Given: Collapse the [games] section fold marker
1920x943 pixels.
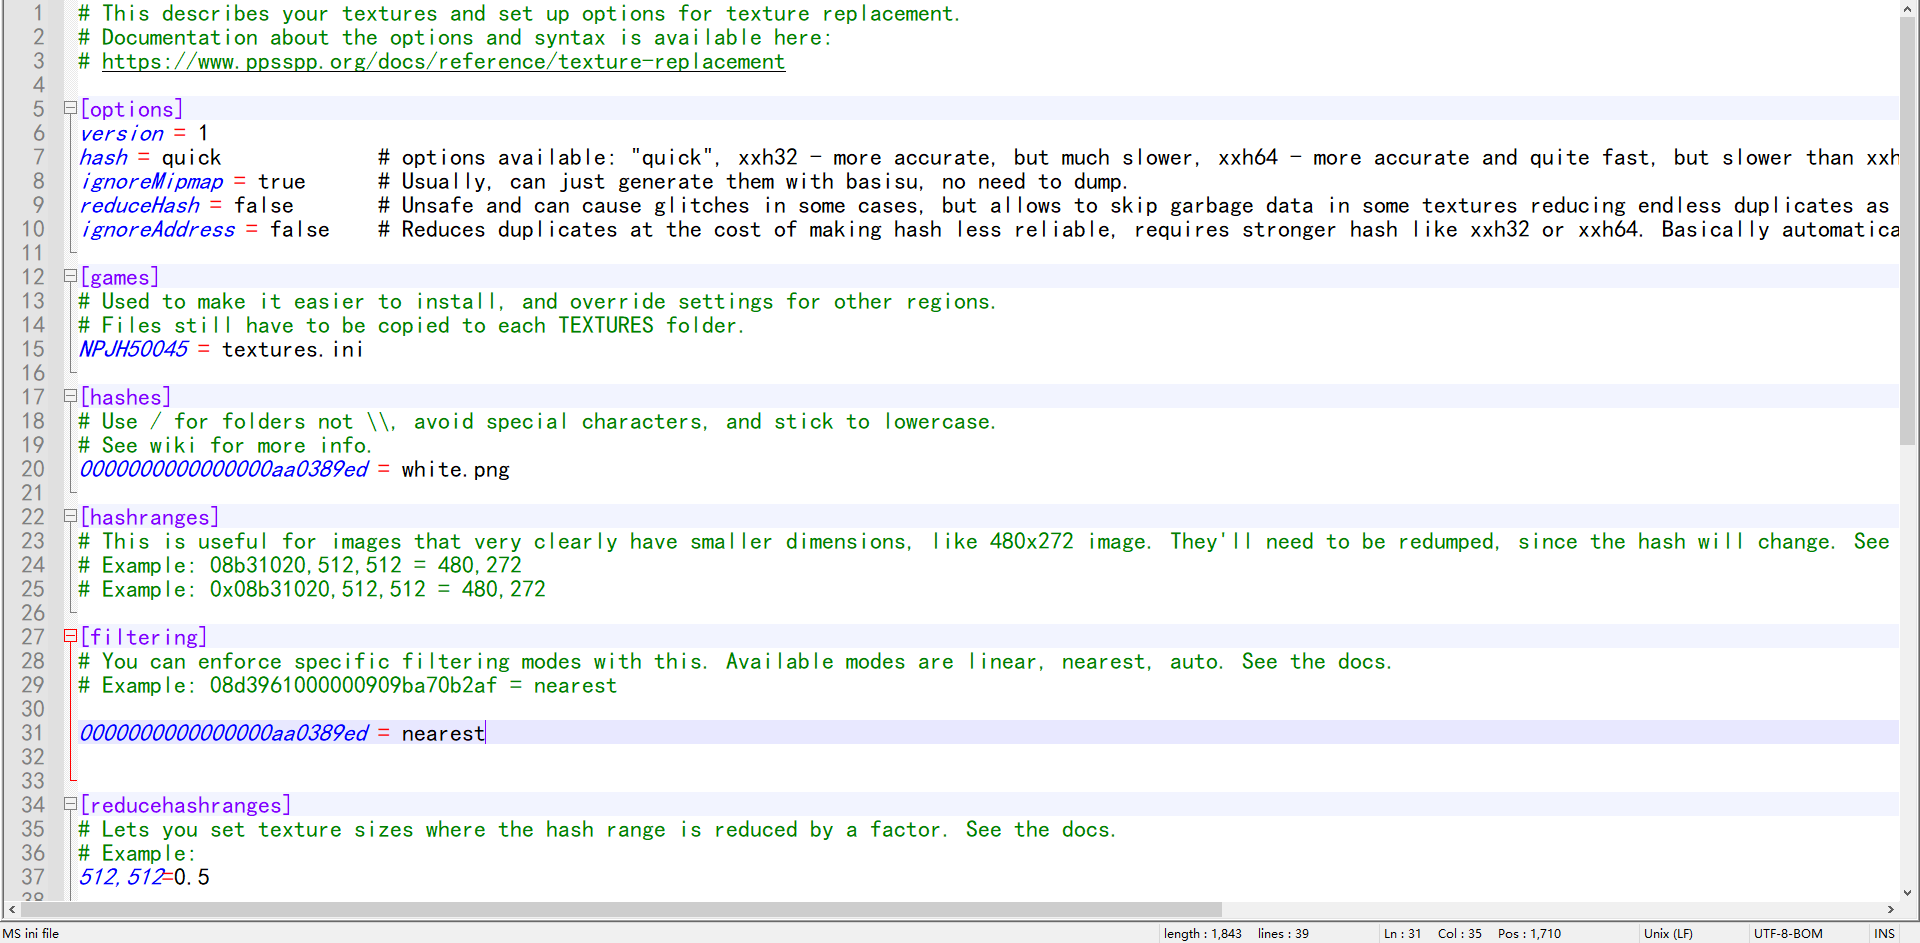Looking at the screenshot, I should coord(70,276).
